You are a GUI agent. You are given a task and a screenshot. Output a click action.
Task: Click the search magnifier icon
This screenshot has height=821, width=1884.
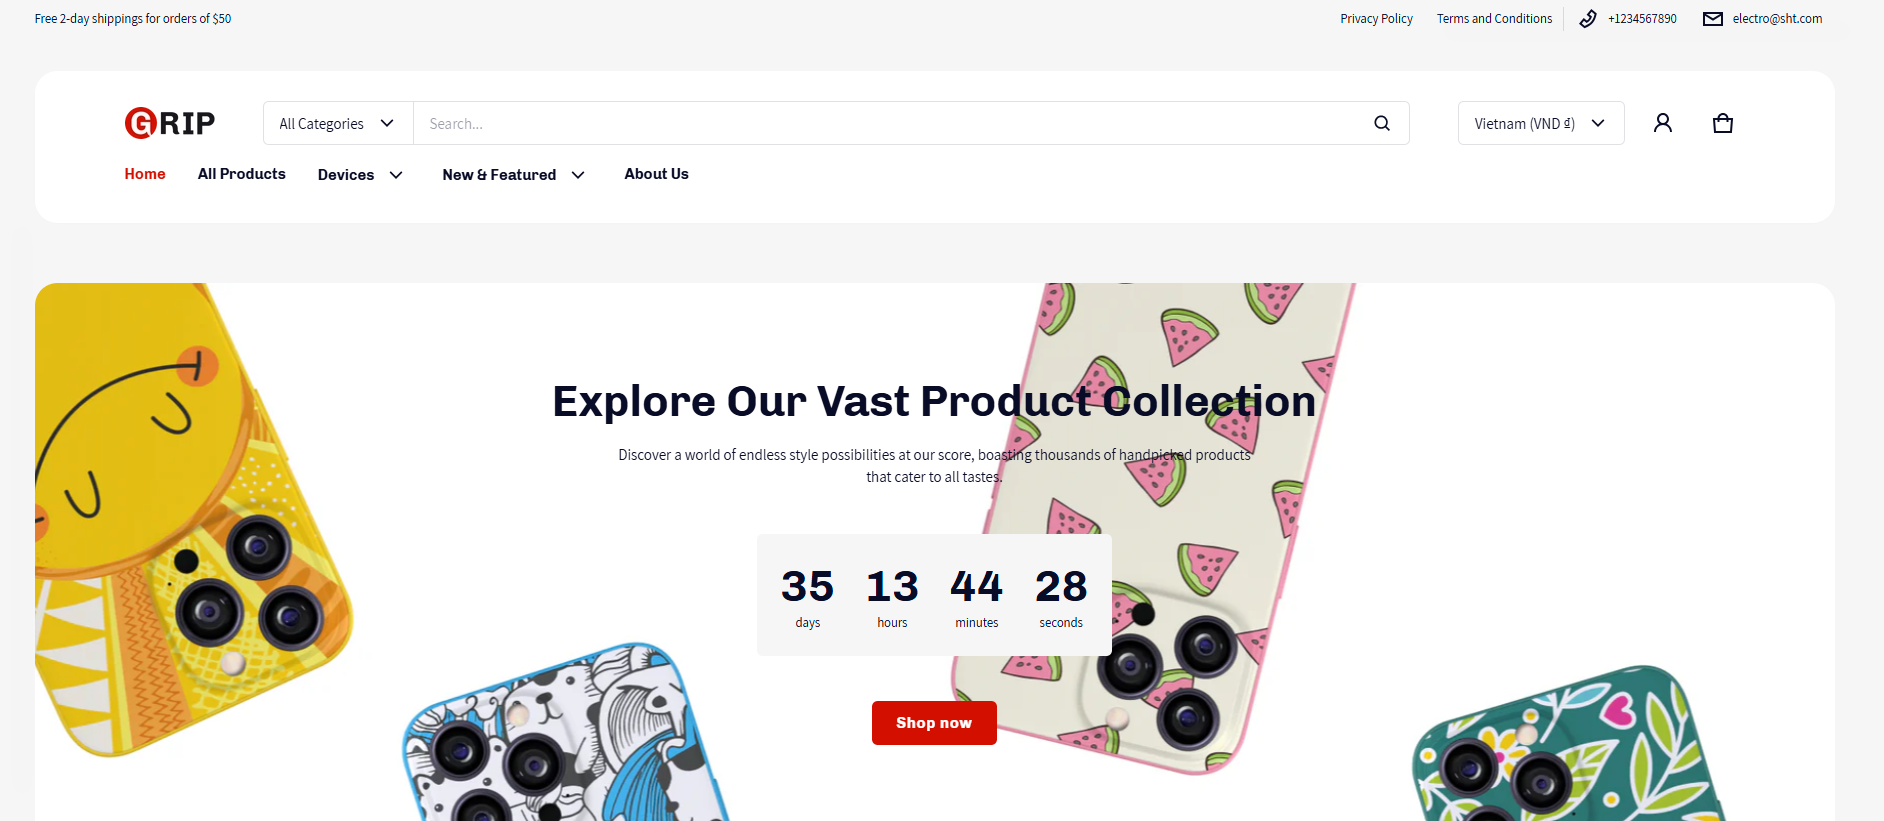coord(1382,123)
